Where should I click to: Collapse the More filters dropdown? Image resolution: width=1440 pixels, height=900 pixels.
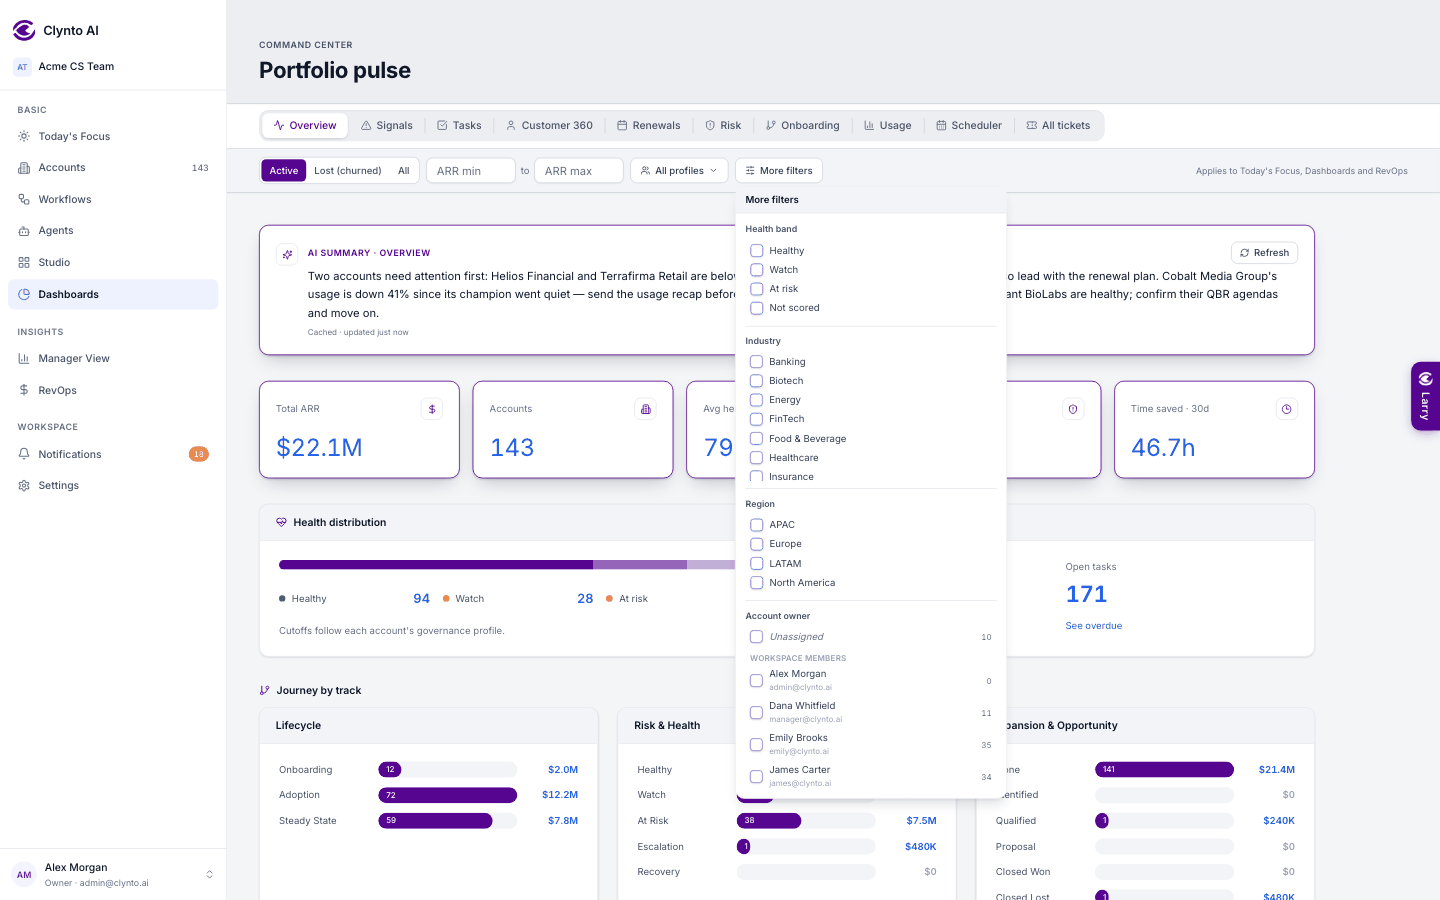coord(779,171)
